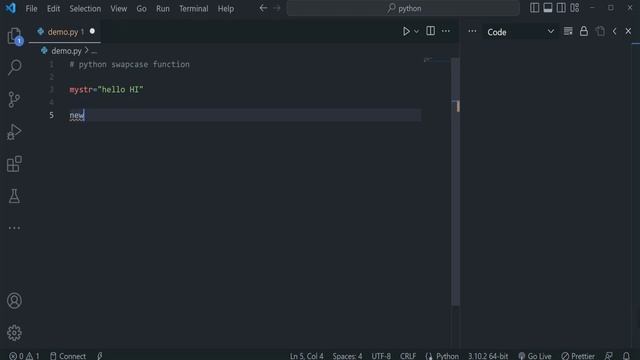Open feedback icon in status bar
This screenshot has height=360, width=640.
click(609, 356)
